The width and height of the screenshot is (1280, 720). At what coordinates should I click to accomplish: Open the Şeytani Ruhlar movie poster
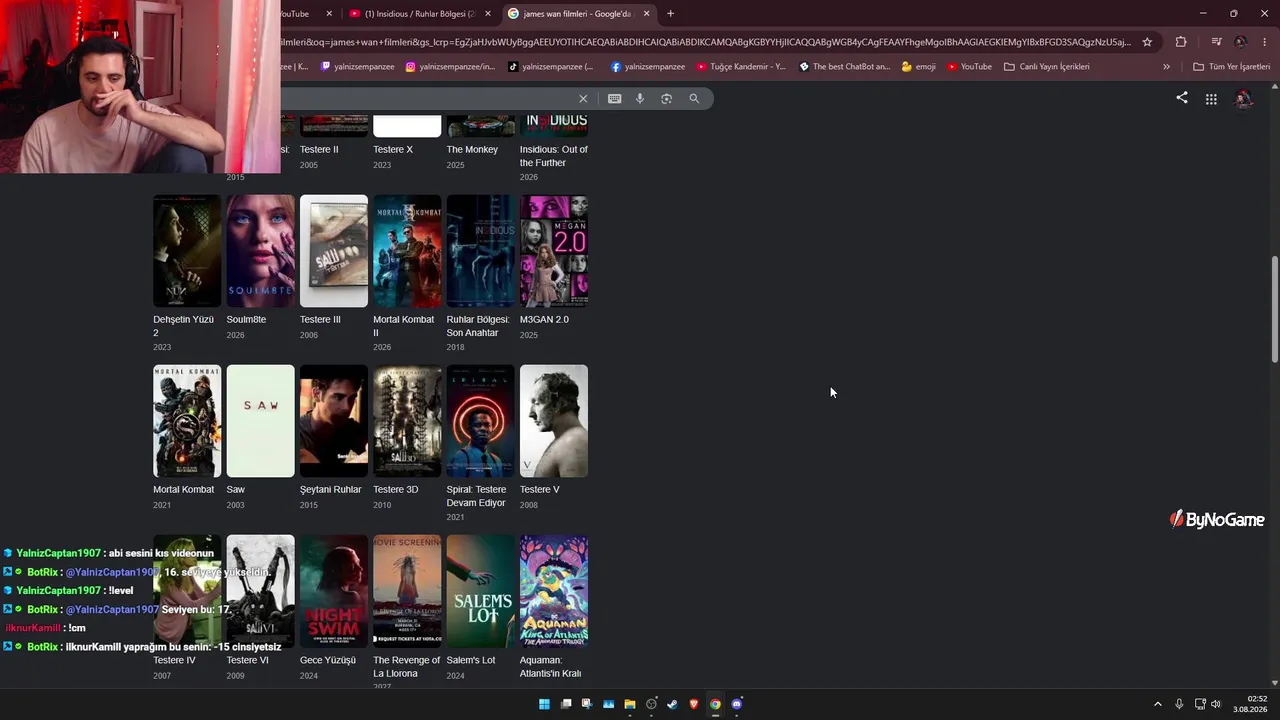pyautogui.click(x=334, y=421)
